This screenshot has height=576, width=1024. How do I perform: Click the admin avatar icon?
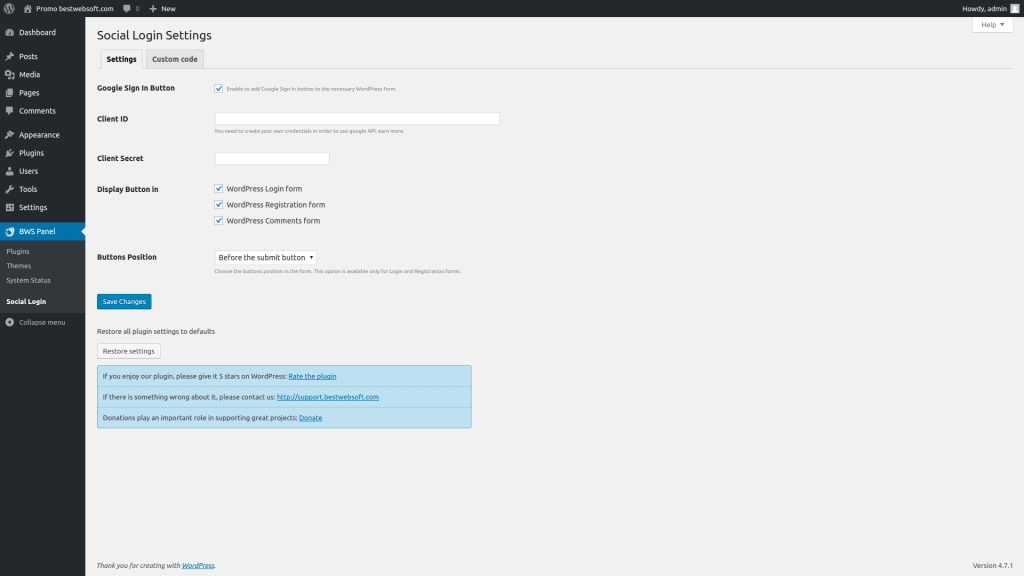pyautogui.click(x=1014, y=8)
